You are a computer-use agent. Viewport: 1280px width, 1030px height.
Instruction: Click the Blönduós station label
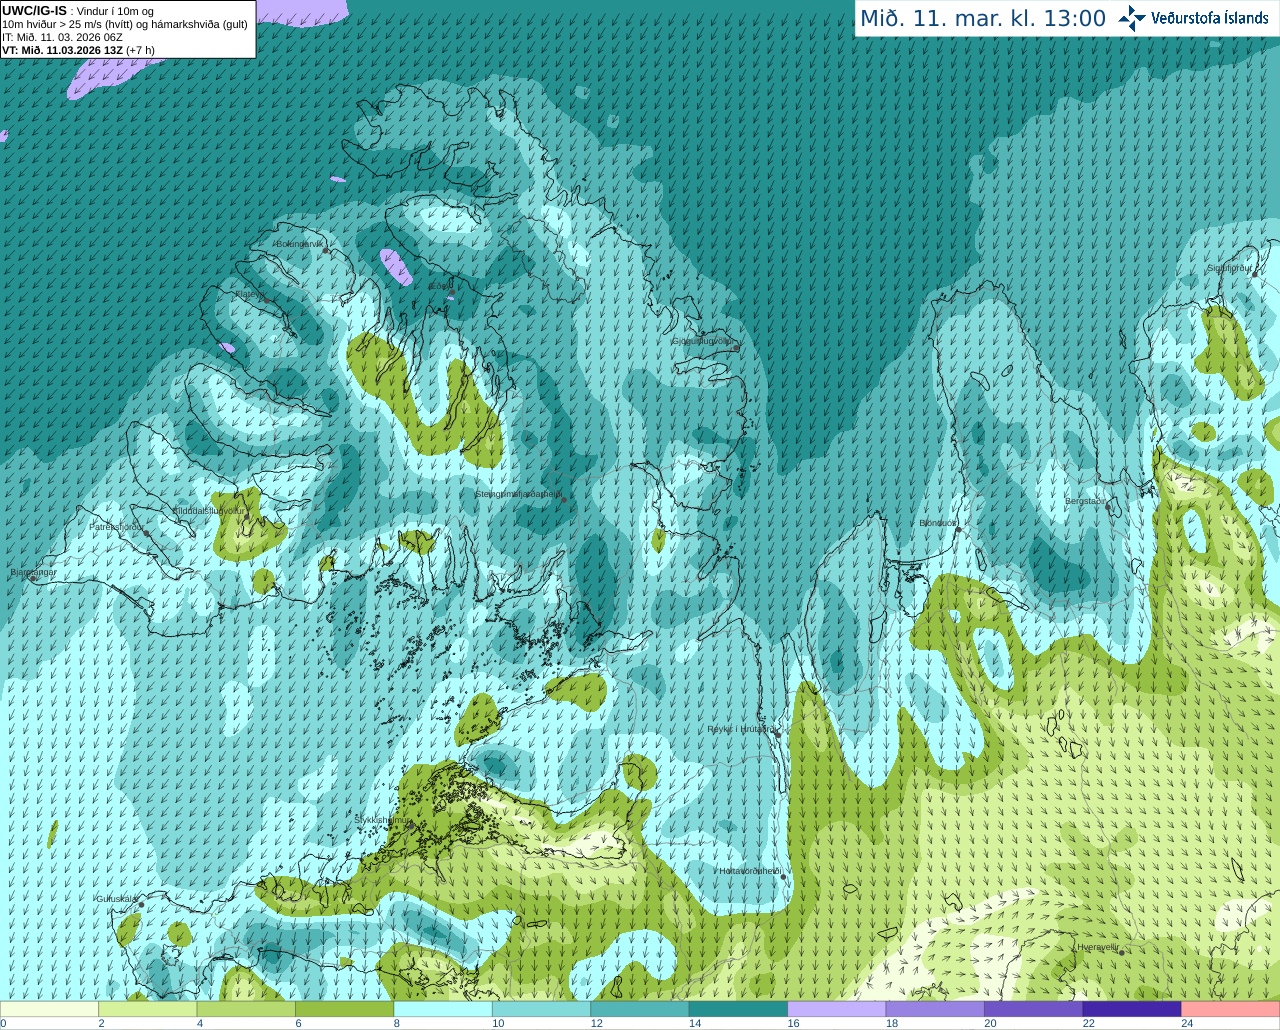tap(938, 523)
